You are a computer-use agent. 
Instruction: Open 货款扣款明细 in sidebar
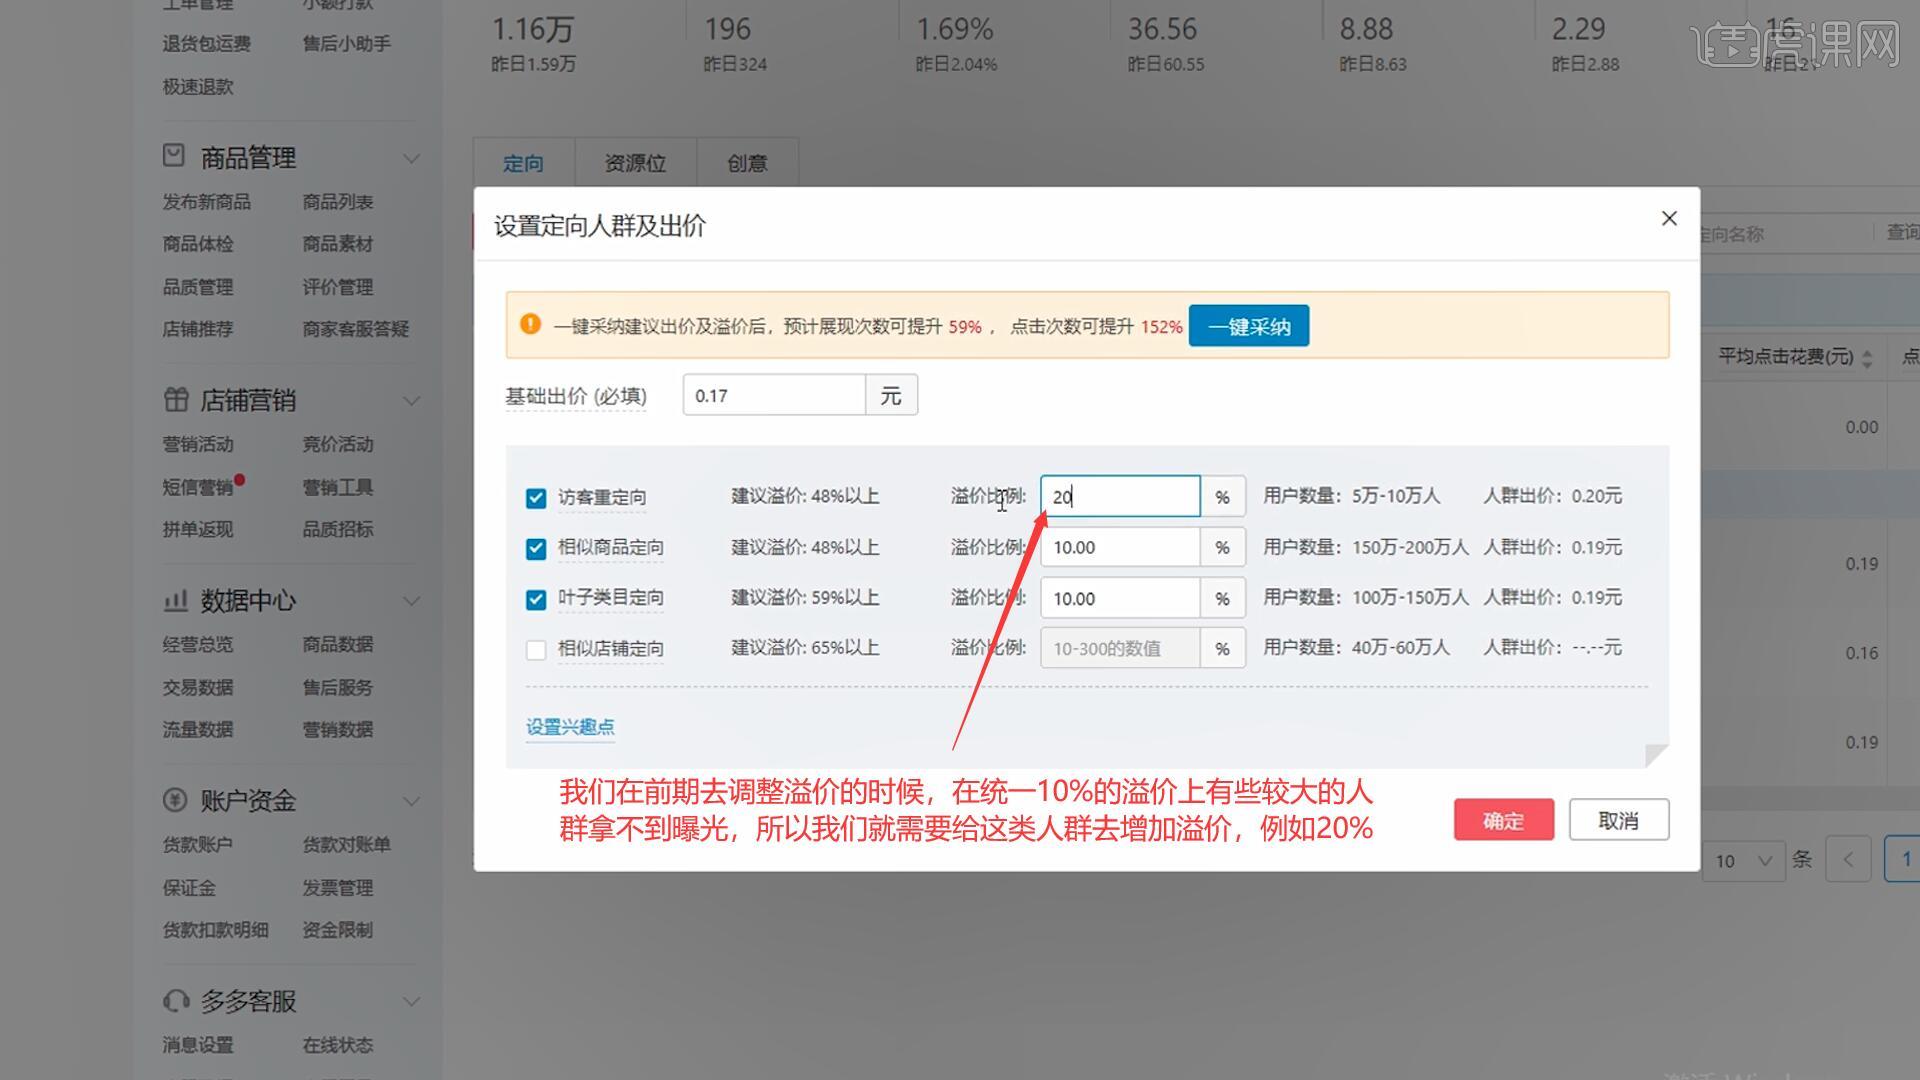tap(216, 929)
